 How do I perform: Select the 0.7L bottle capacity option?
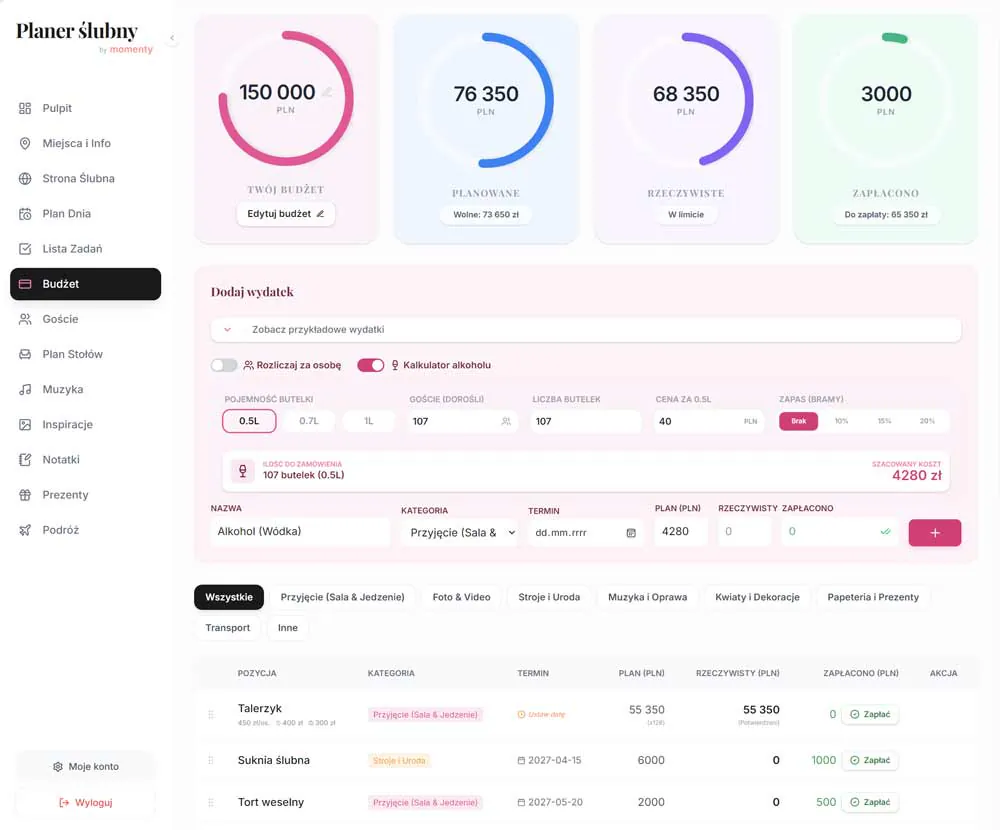click(309, 421)
